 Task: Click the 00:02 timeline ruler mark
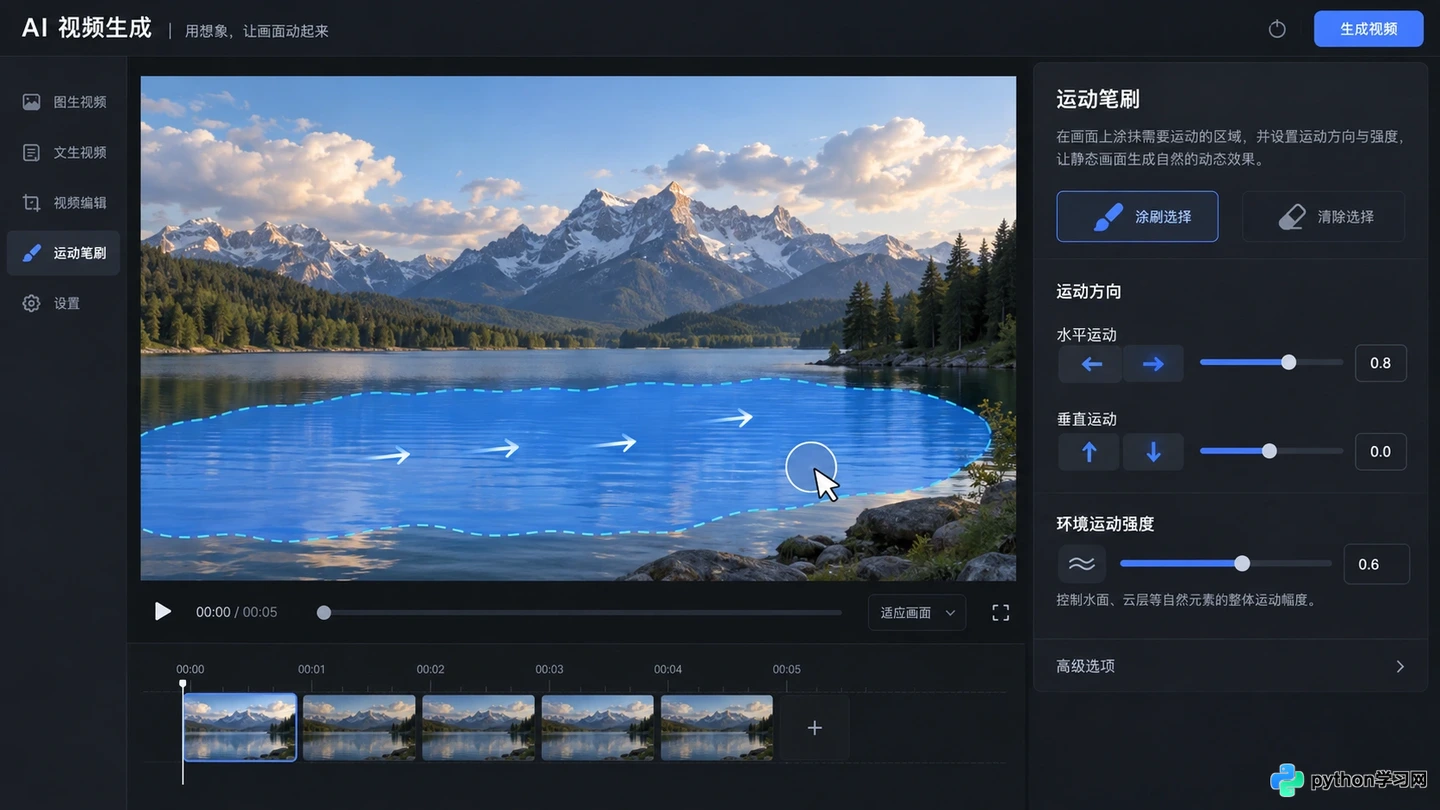(430, 669)
